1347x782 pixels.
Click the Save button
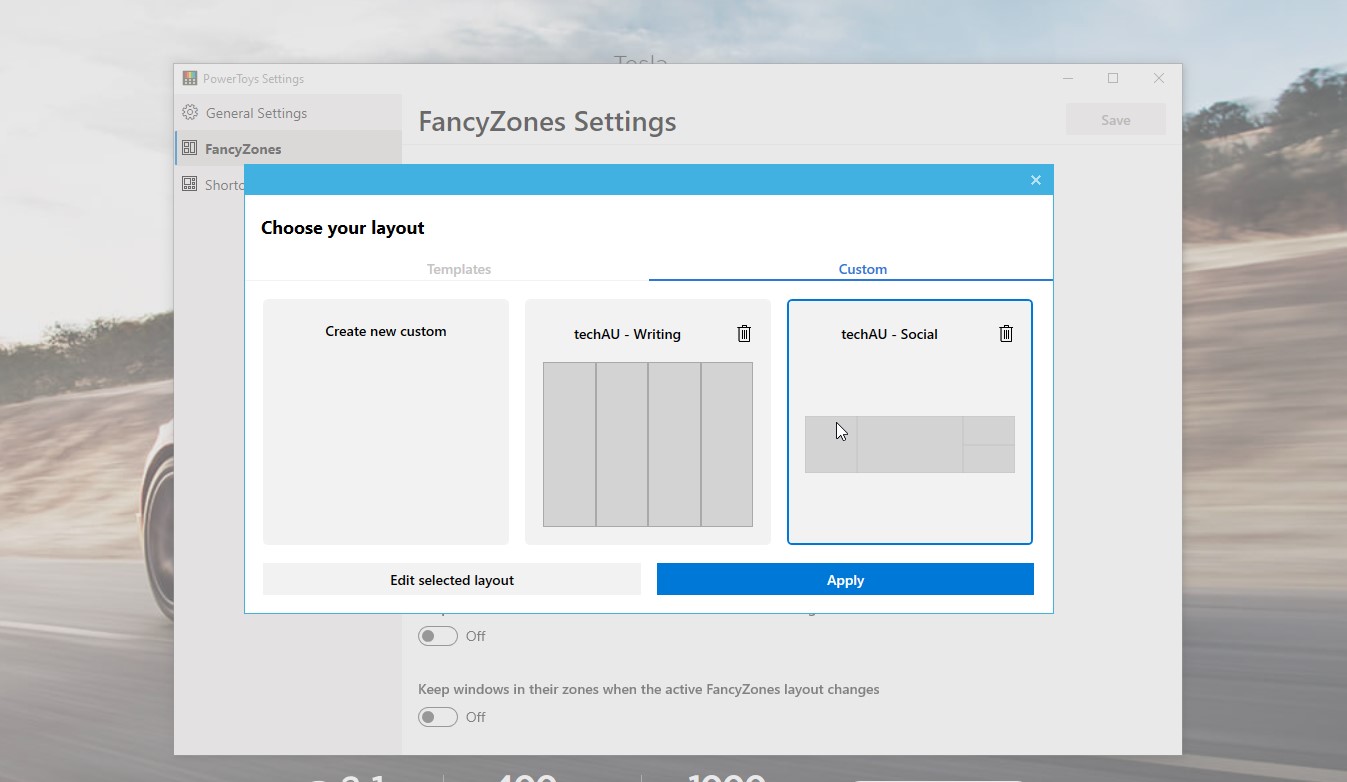tap(1114, 119)
